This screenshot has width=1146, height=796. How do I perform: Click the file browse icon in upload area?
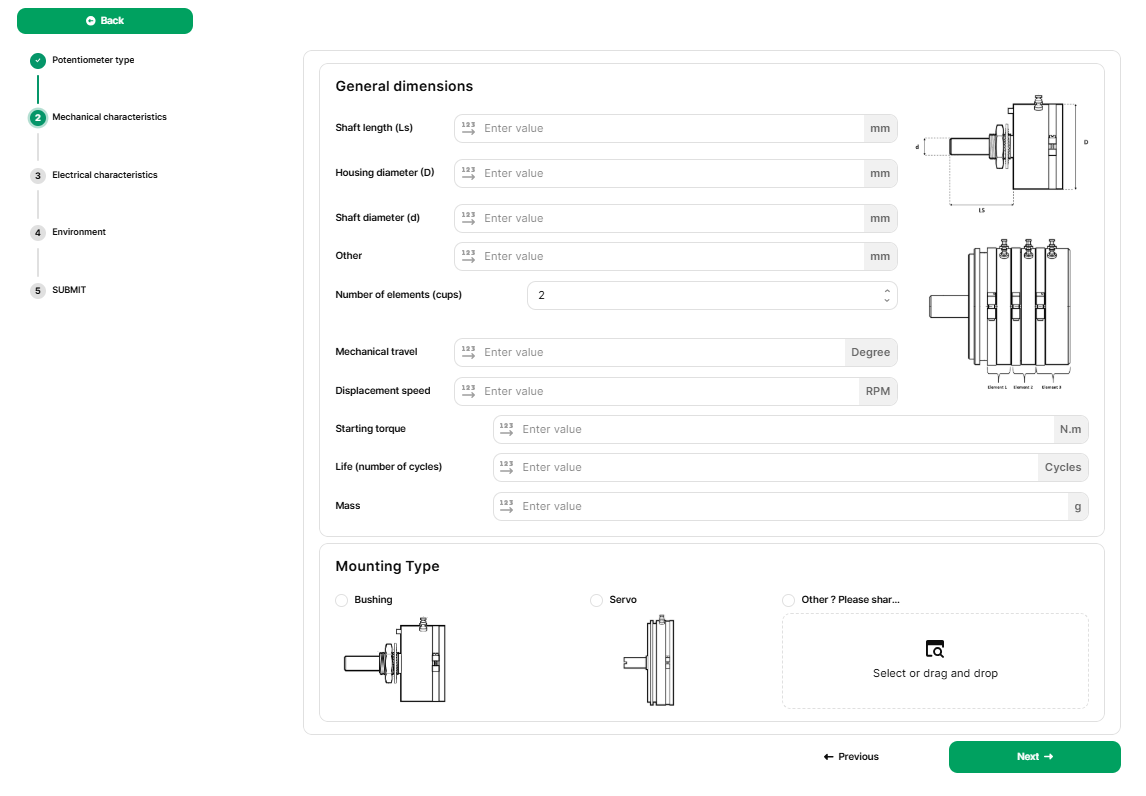pyautogui.click(x=935, y=649)
